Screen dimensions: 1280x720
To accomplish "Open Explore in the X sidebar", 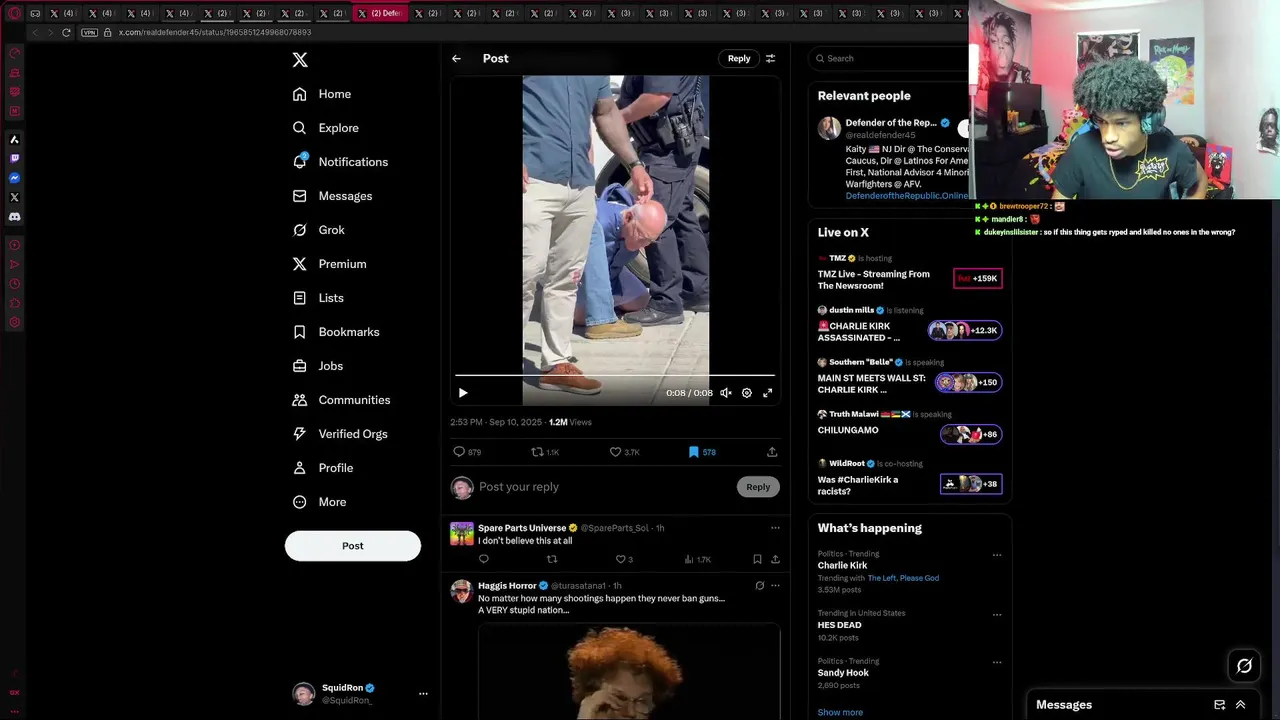I will coord(326,128).
